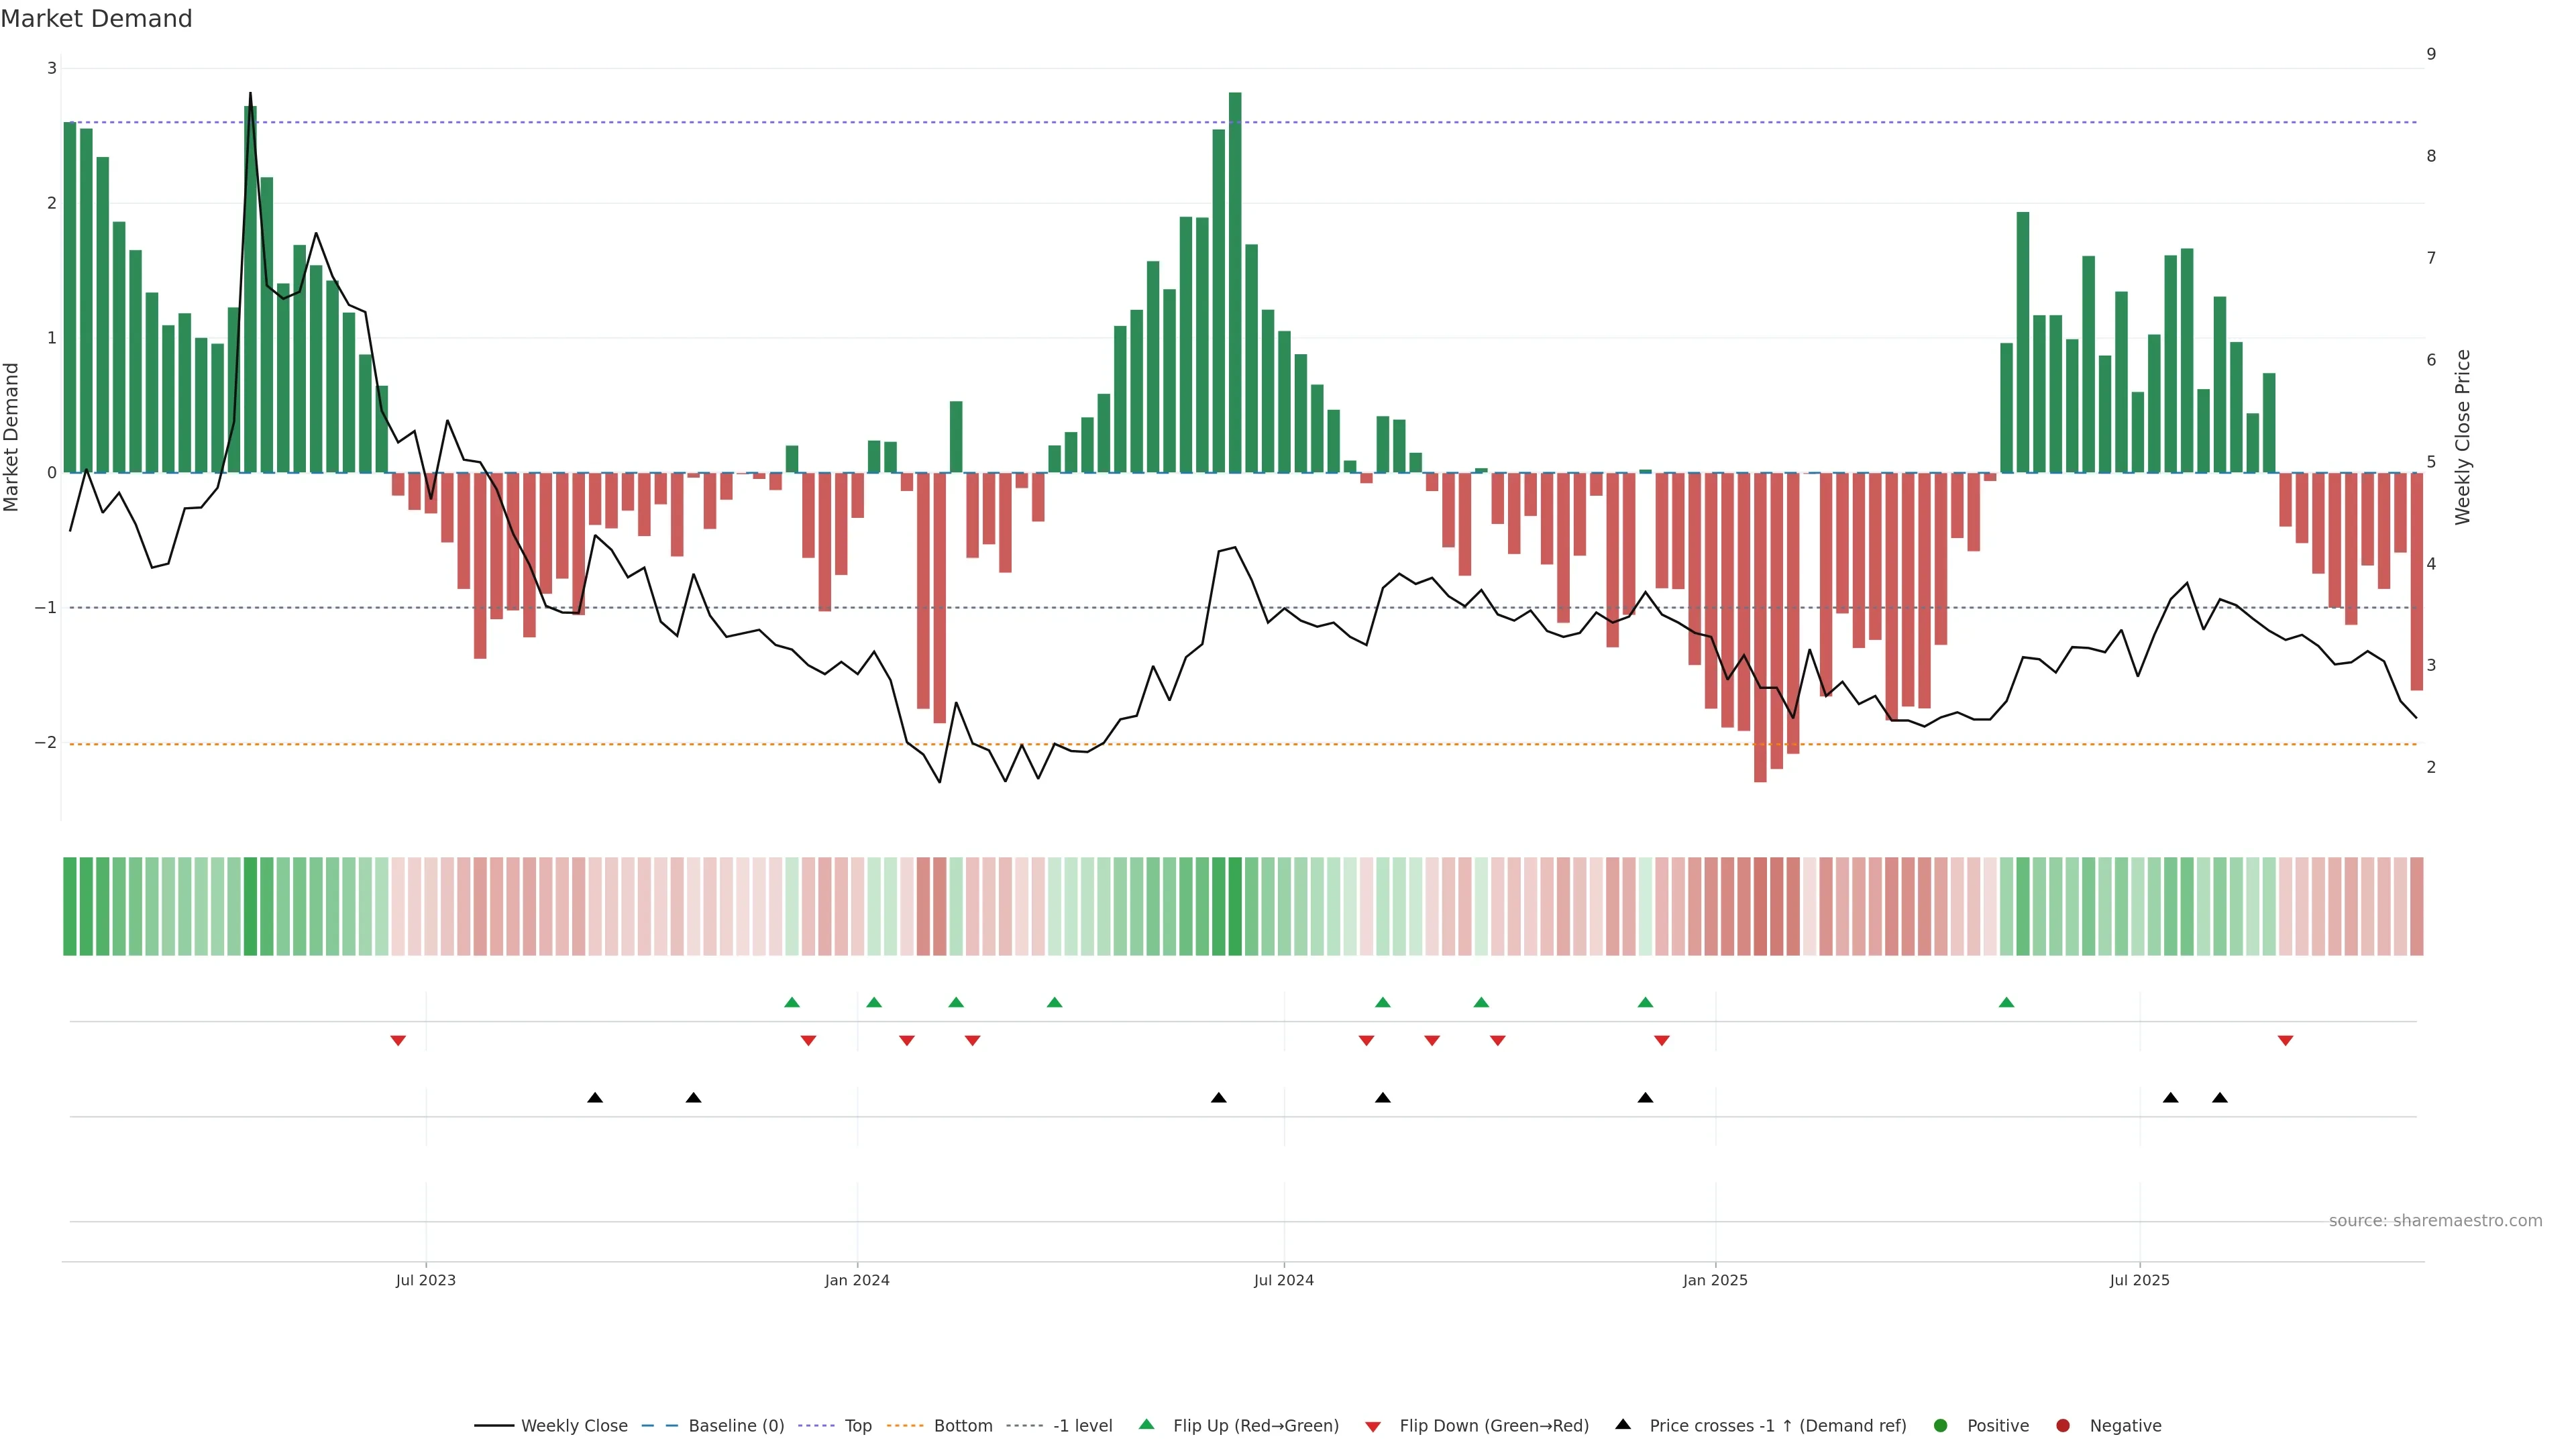Toggle the -1 level legend entry
This screenshot has height=1449, width=2576.
click(1082, 1425)
